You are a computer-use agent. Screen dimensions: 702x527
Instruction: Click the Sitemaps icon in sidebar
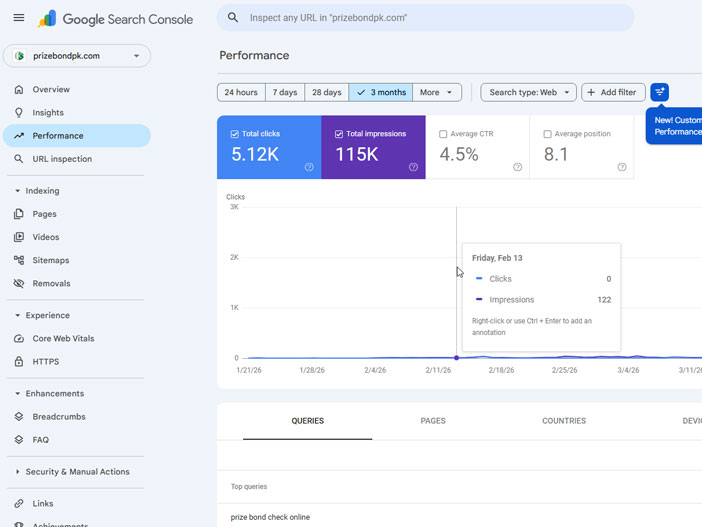click(19, 260)
